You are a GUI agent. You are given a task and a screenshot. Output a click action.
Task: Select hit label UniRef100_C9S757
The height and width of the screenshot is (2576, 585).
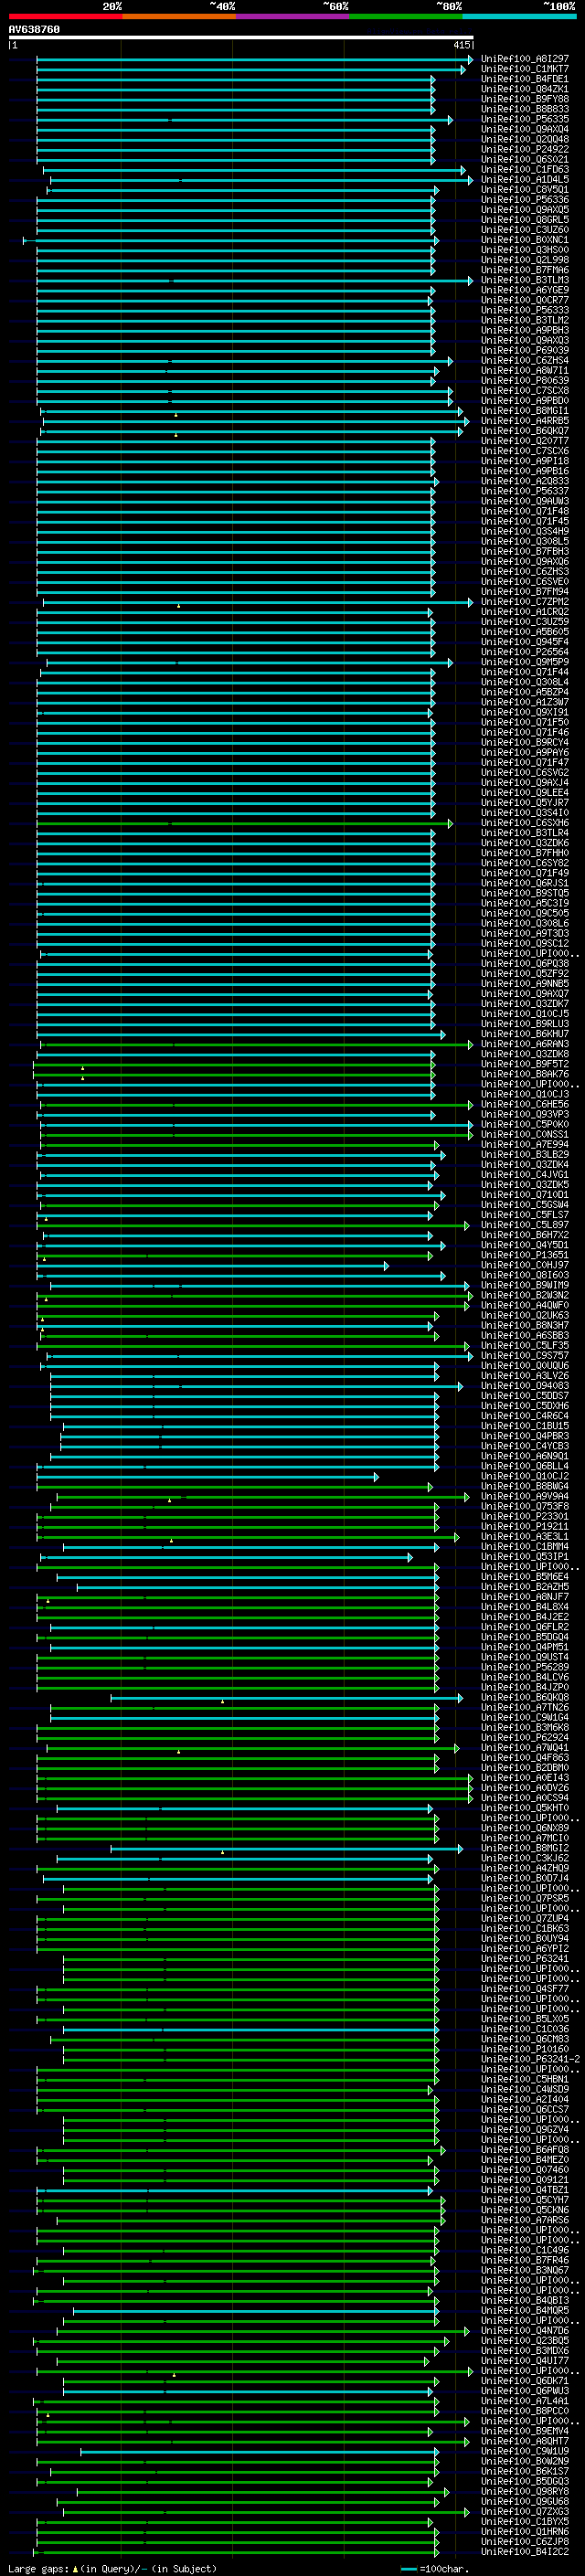(x=524, y=1355)
